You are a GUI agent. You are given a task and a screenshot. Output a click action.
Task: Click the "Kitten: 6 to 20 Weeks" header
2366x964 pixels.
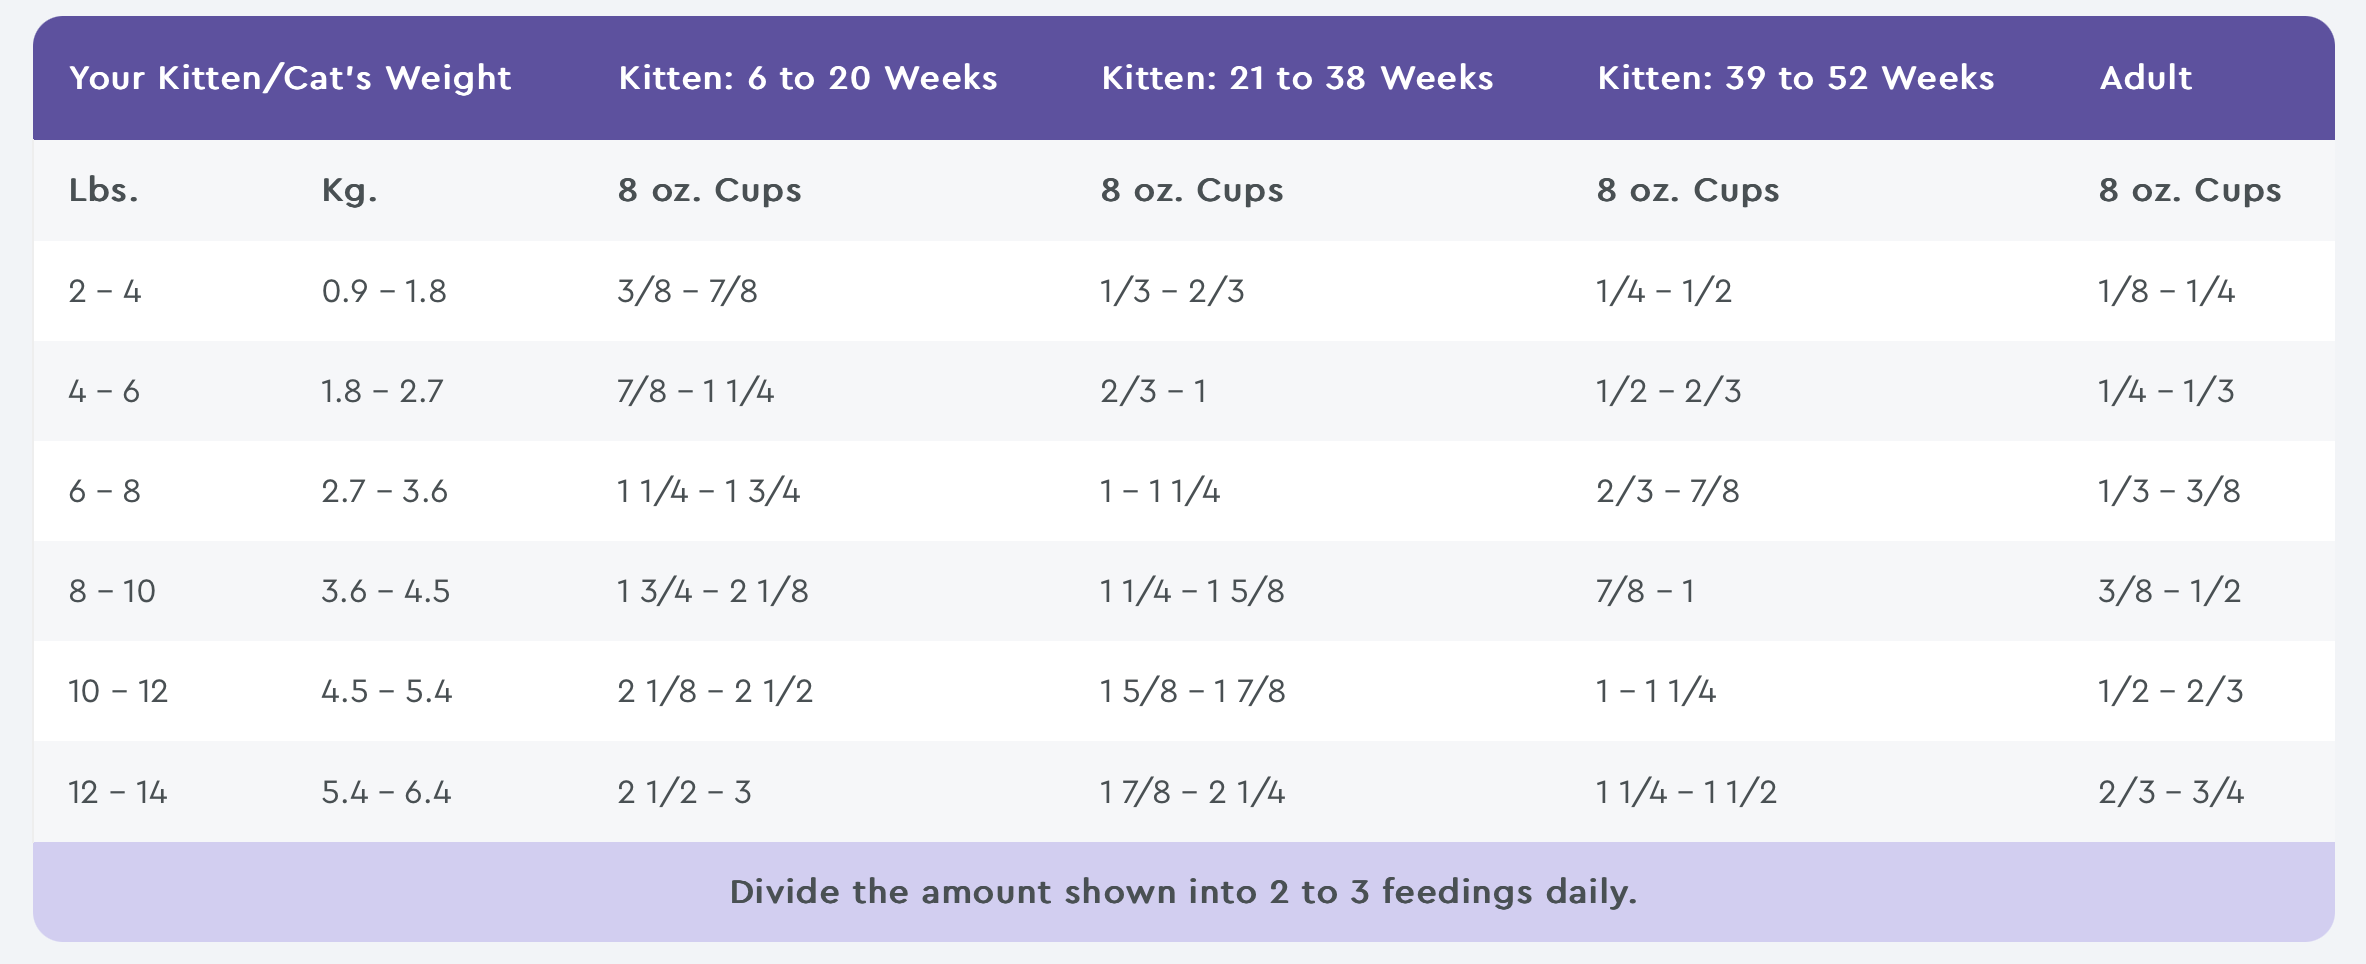(x=808, y=78)
